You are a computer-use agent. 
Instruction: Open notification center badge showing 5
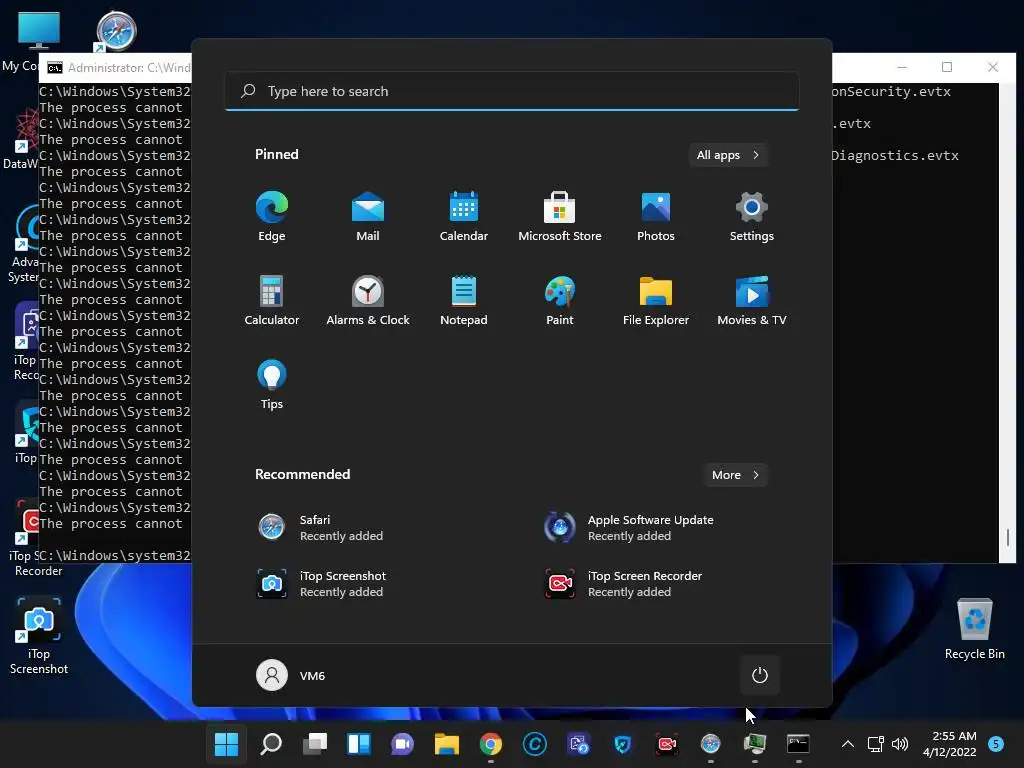(996, 744)
